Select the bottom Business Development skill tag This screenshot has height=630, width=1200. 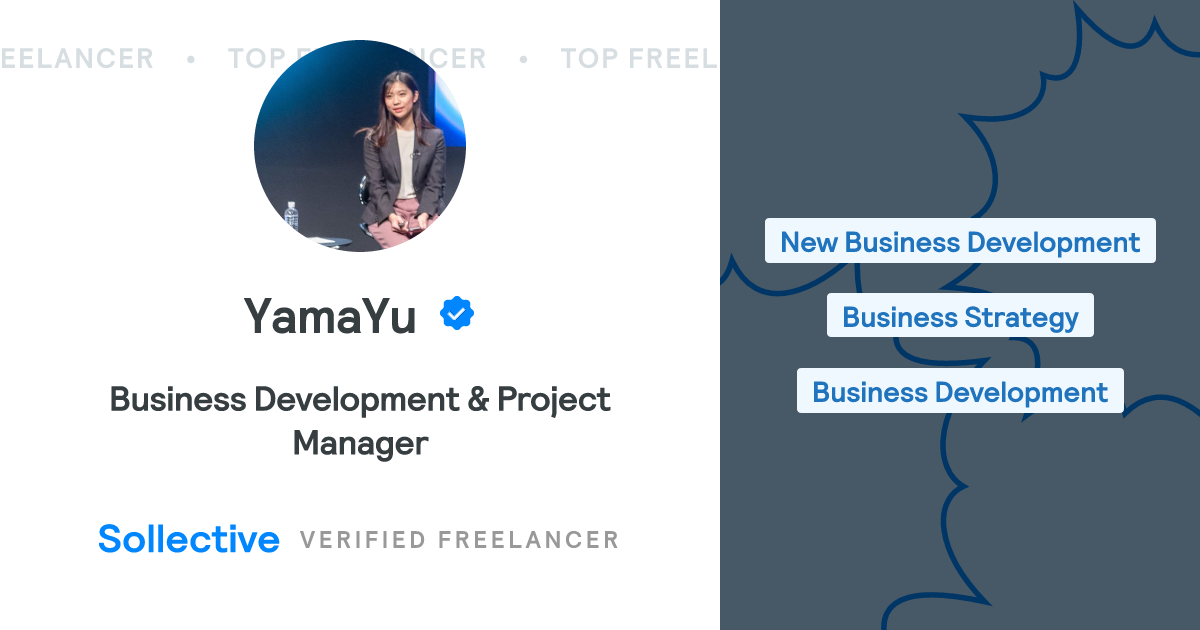[960, 392]
